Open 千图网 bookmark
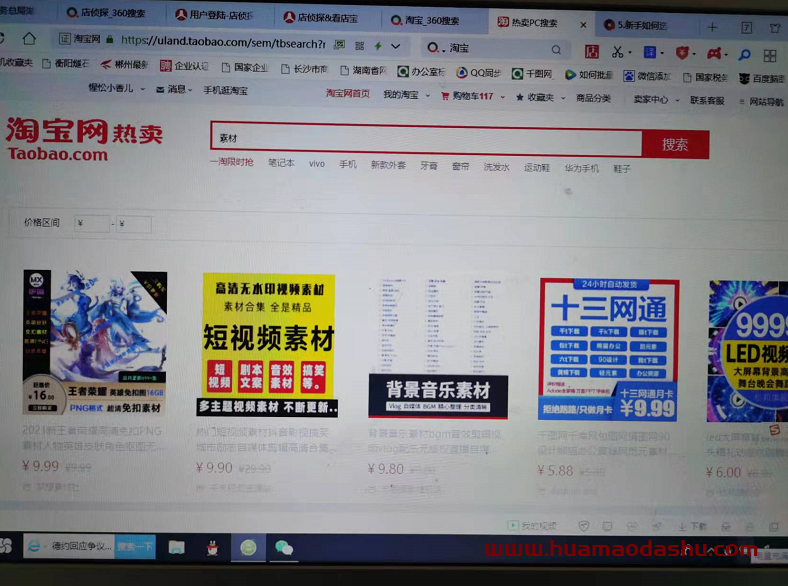The image size is (788, 586). pos(532,74)
